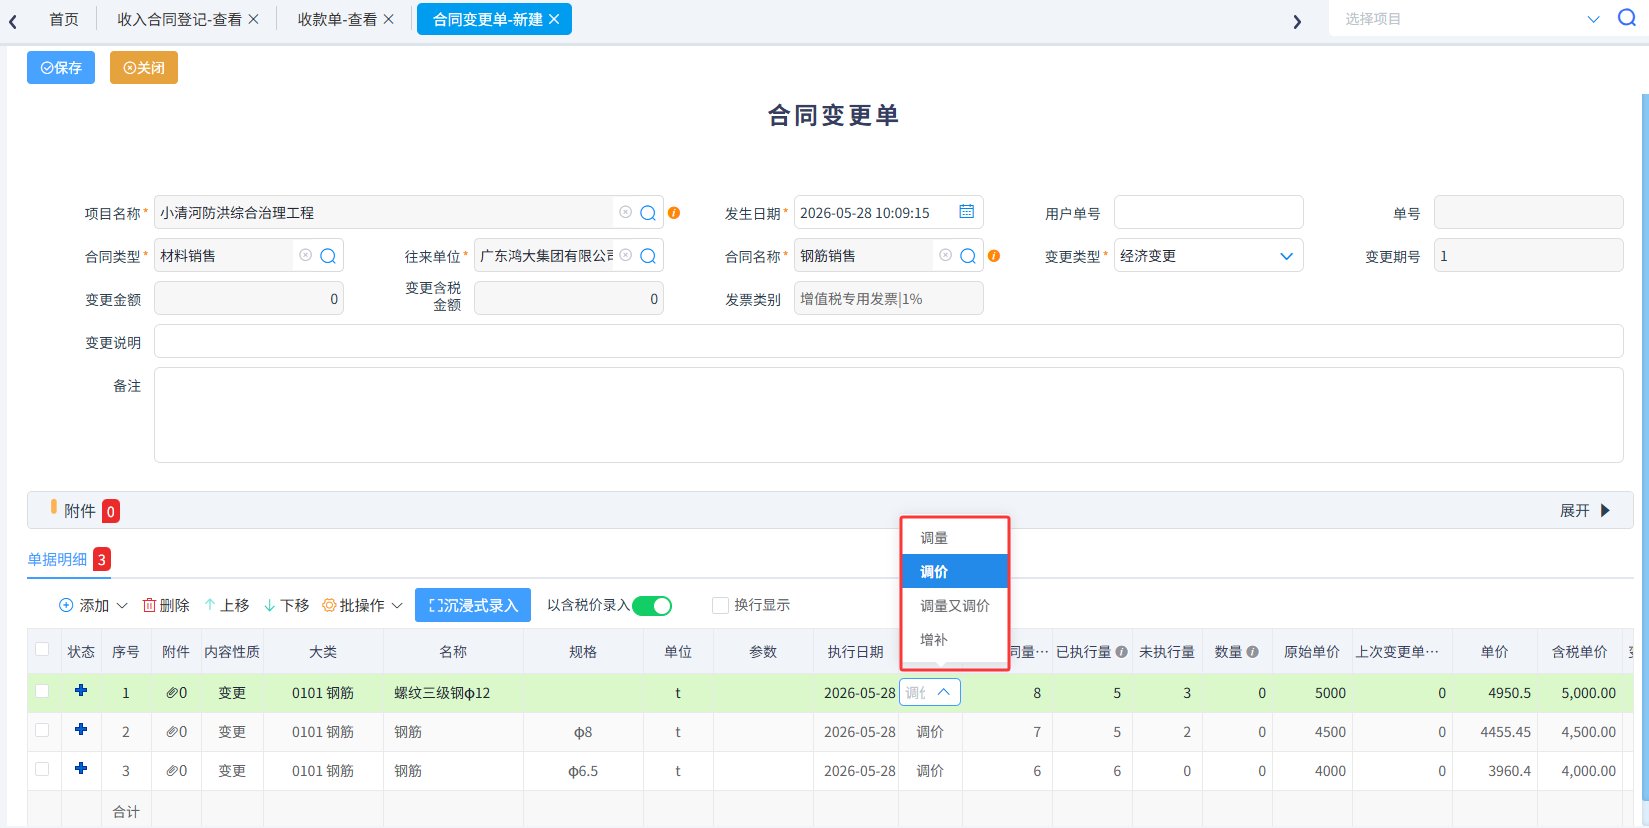This screenshot has height=828, width=1649.
Task: Choose 调量又调价 from the dropdown list
Action: tap(955, 606)
